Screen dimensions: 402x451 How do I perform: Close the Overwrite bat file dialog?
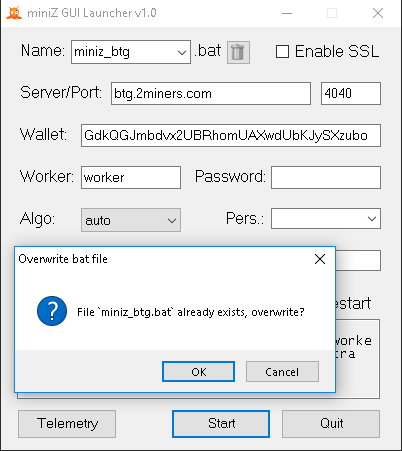(320, 259)
